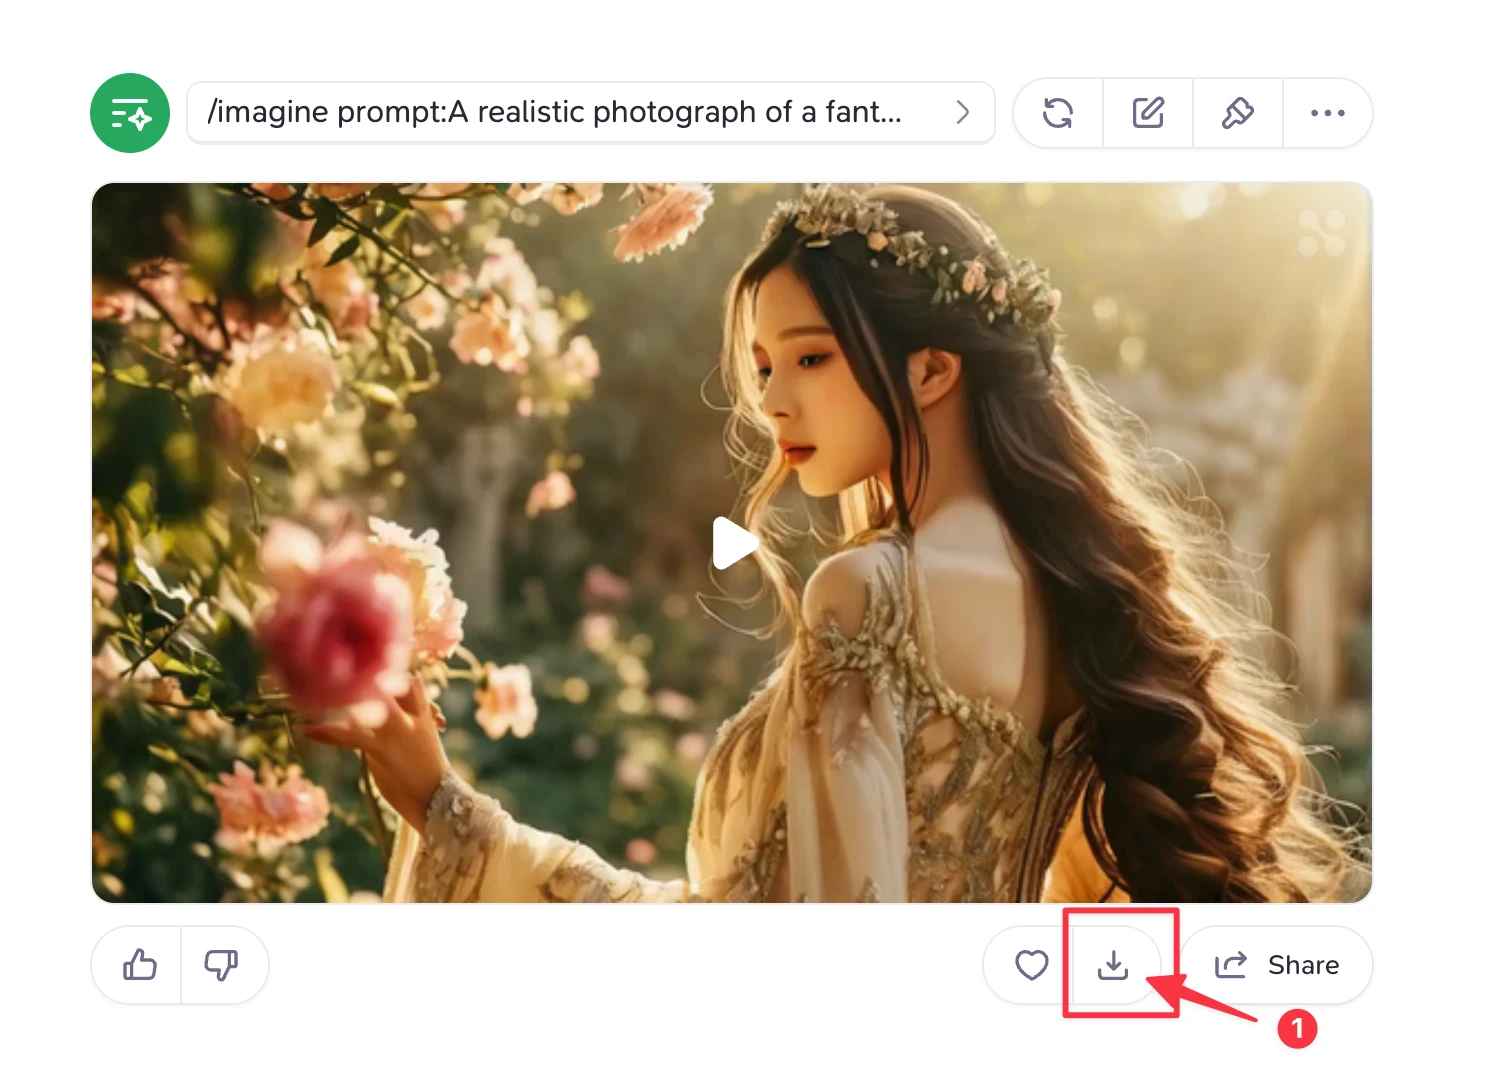The height and width of the screenshot is (1068, 1510).
Task: Click the green bot avatar icon
Action: (x=130, y=113)
